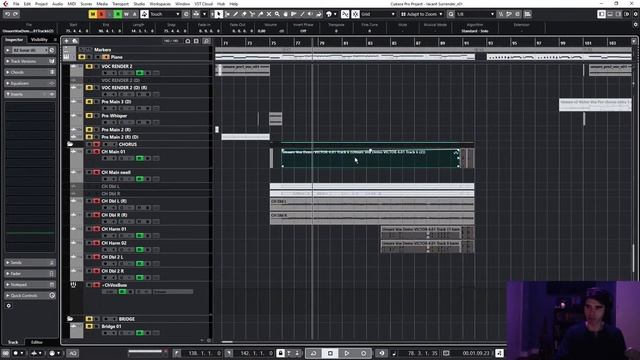
Task: Select the Range Selection tool
Action: (x=227, y=14)
